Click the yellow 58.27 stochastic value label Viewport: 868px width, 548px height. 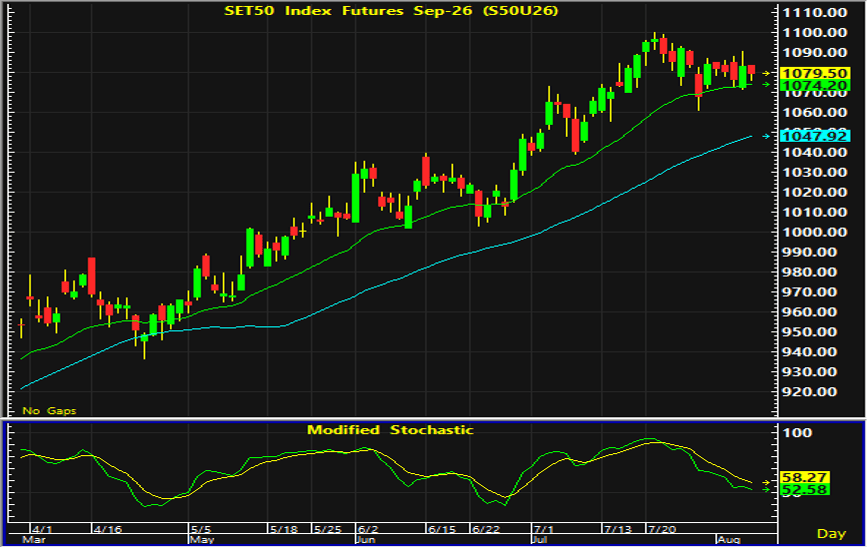point(804,477)
